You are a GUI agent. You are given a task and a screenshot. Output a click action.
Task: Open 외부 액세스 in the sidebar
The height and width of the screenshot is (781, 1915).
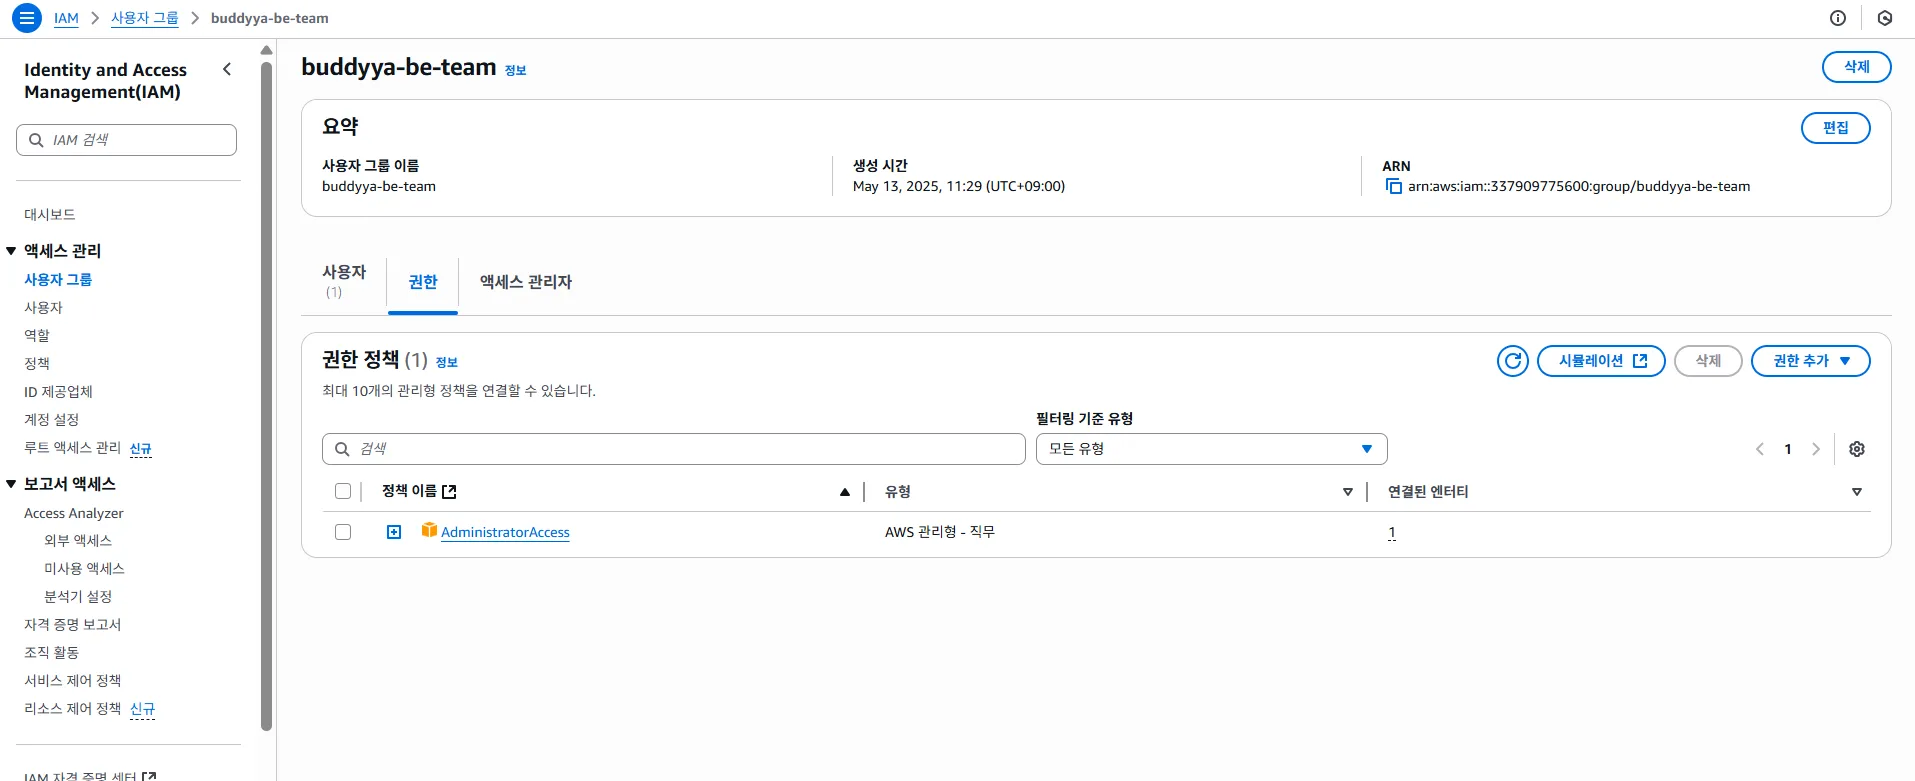click(78, 541)
